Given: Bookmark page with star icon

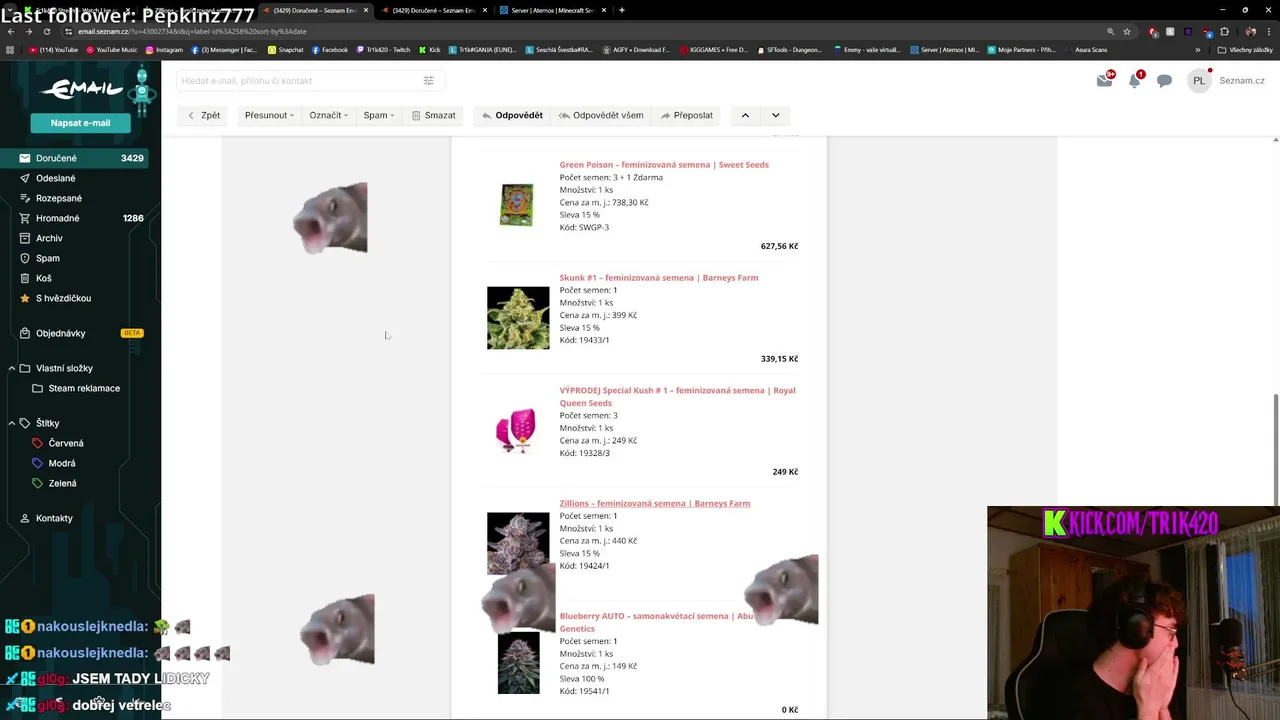Looking at the screenshot, I should click(1127, 31).
